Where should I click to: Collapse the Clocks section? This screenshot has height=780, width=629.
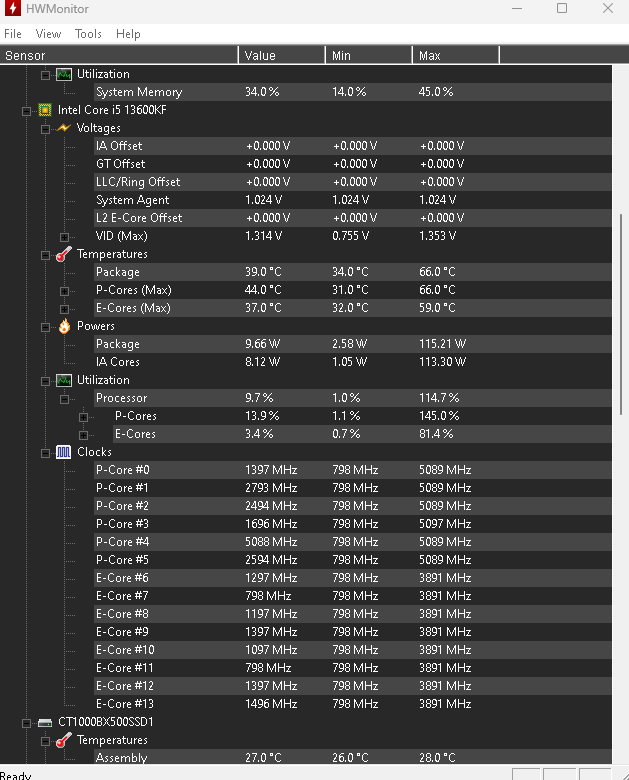pos(45,453)
